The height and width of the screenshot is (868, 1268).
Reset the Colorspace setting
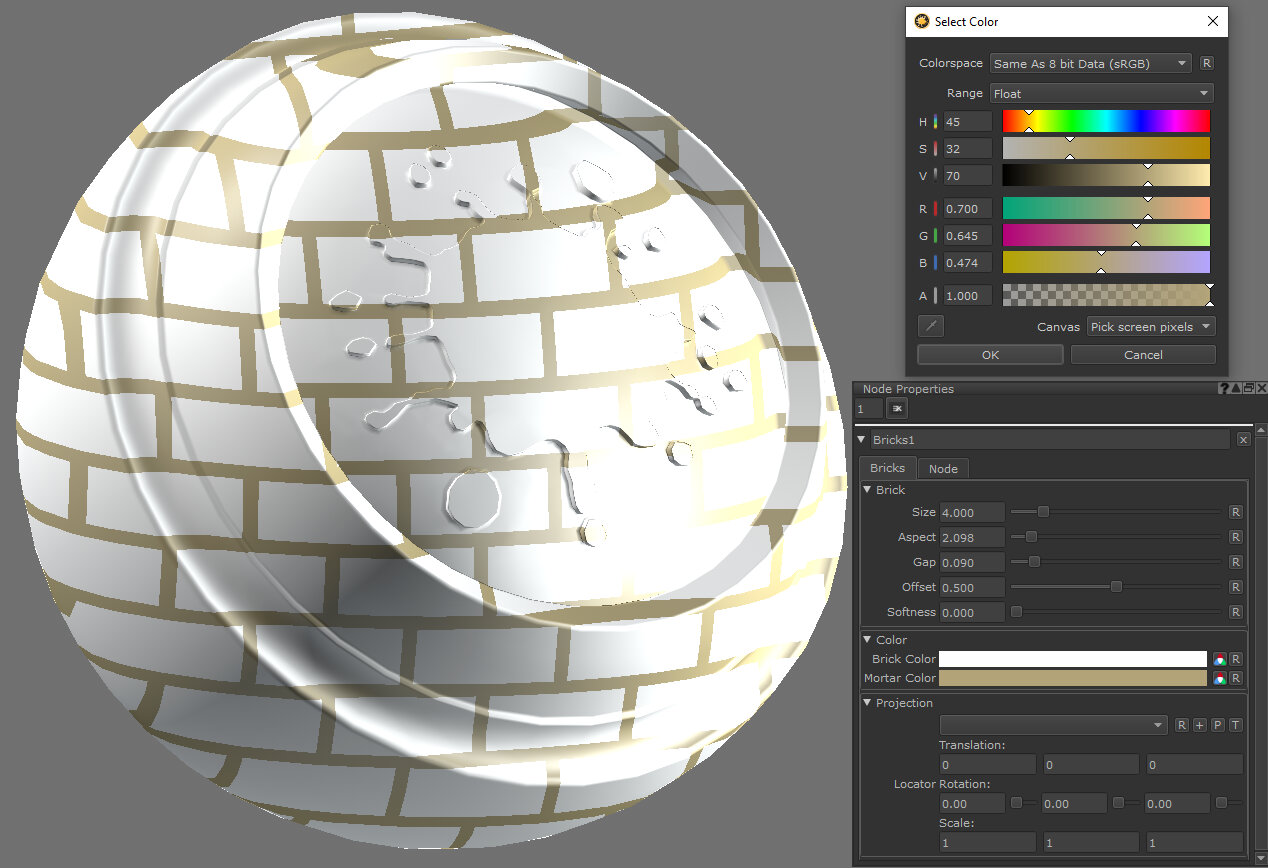tap(1207, 63)
